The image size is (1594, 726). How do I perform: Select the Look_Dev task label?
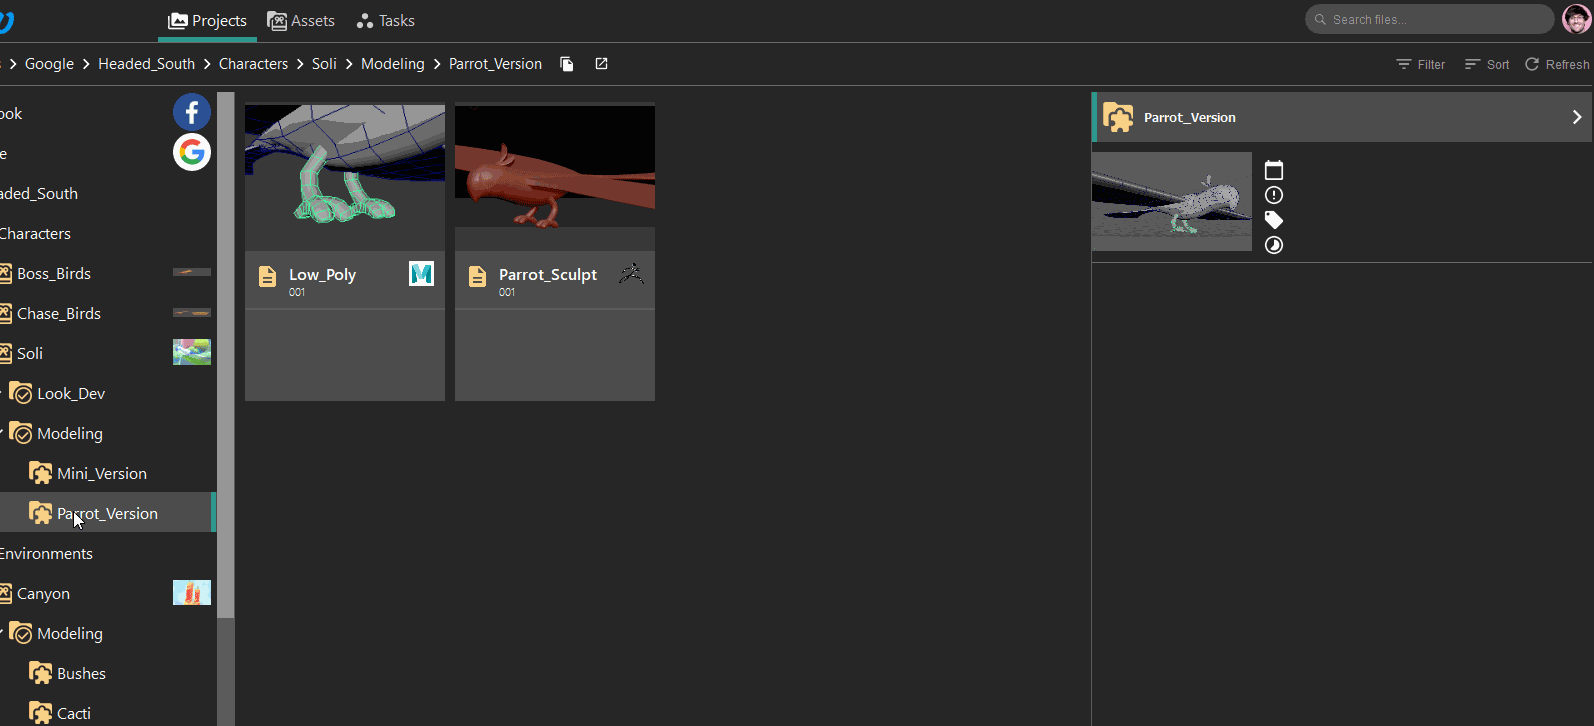71,393
